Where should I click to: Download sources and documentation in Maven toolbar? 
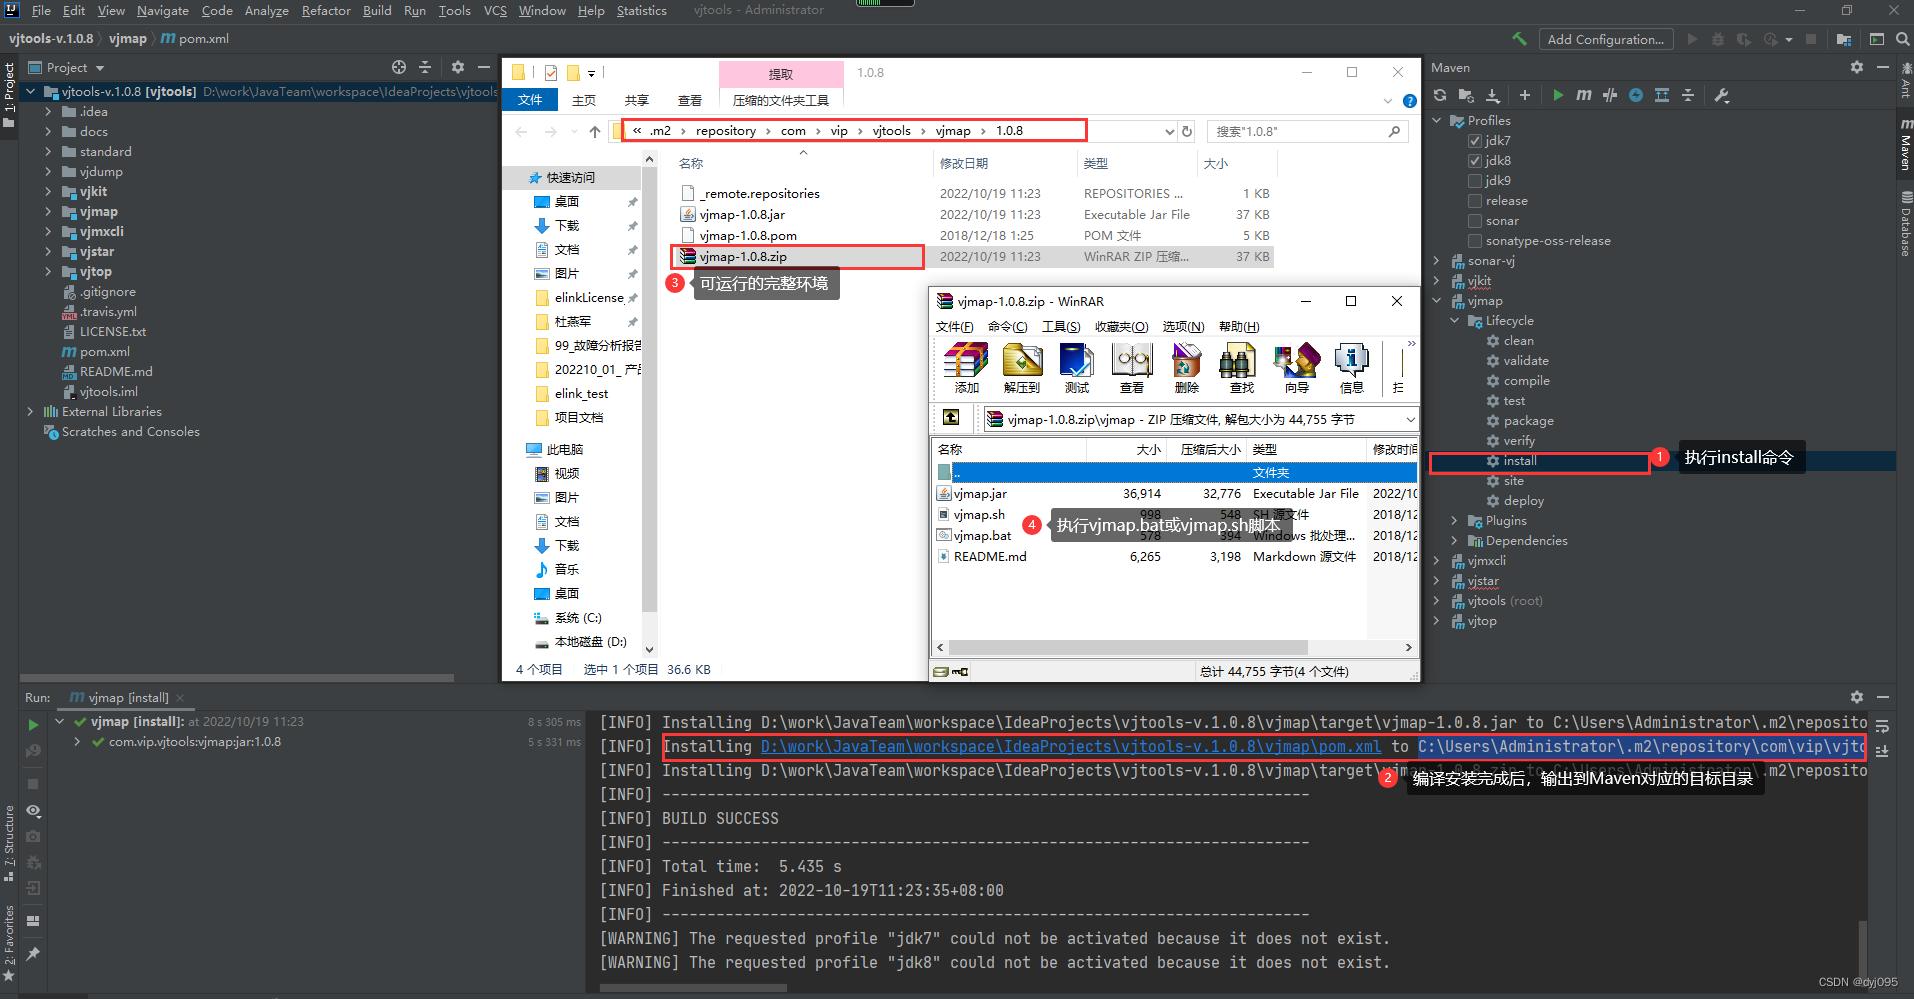tap(1493, 95)
